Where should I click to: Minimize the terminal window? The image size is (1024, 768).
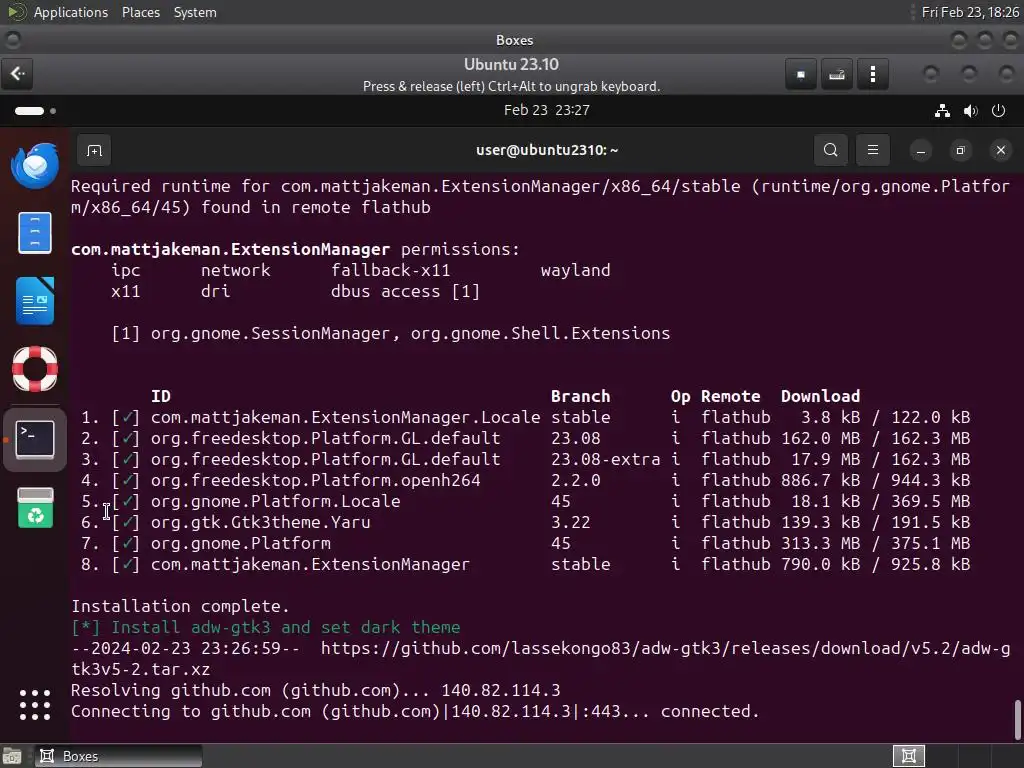click(921, 151)
